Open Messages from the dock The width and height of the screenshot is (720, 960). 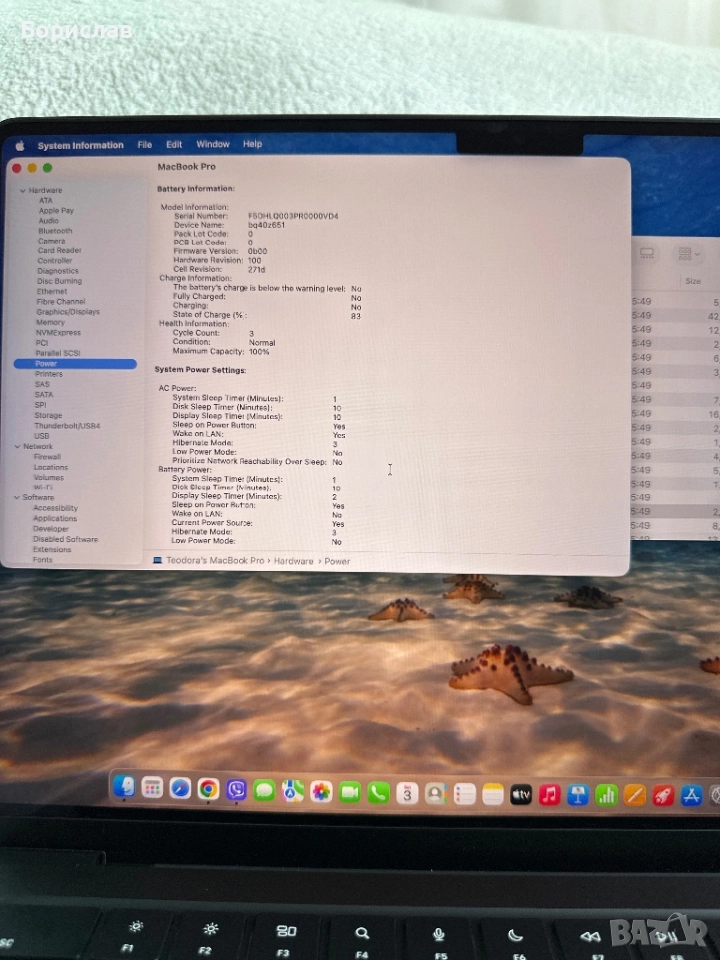pos(264,791)
